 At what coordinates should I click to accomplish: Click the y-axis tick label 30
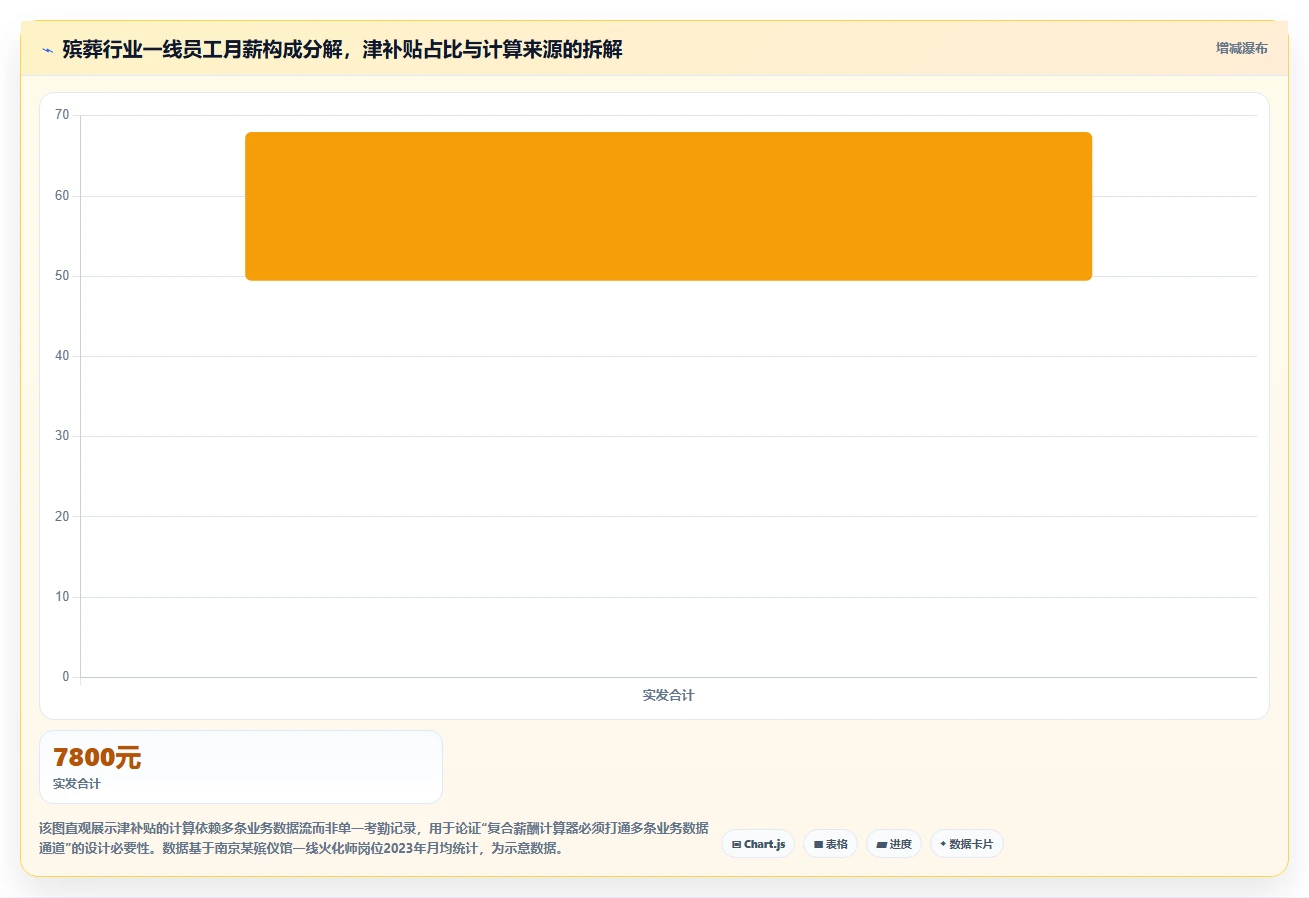pyautogui.click(x=62, y=436)
